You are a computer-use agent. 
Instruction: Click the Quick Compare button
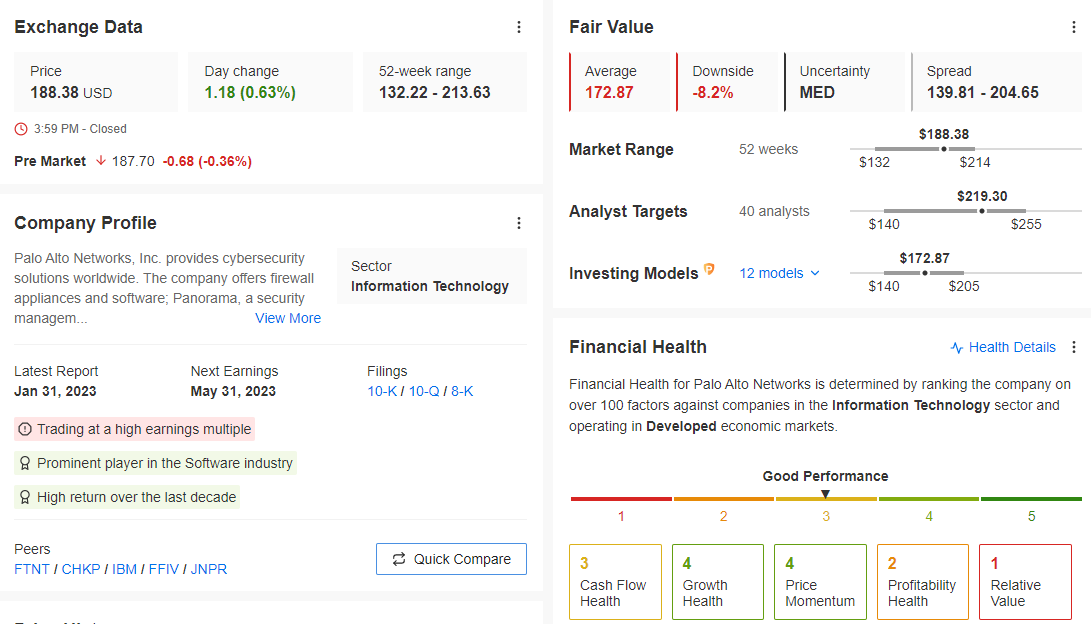tap(451, 559)
